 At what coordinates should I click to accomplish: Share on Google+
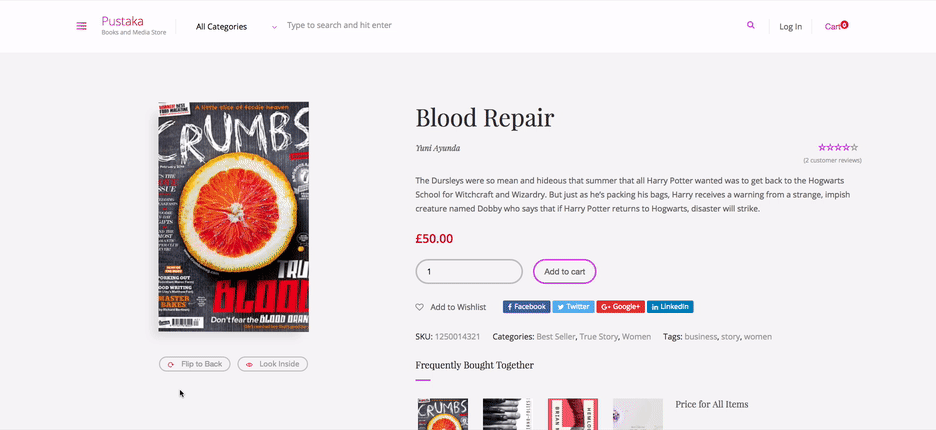[x=621, y=307]
